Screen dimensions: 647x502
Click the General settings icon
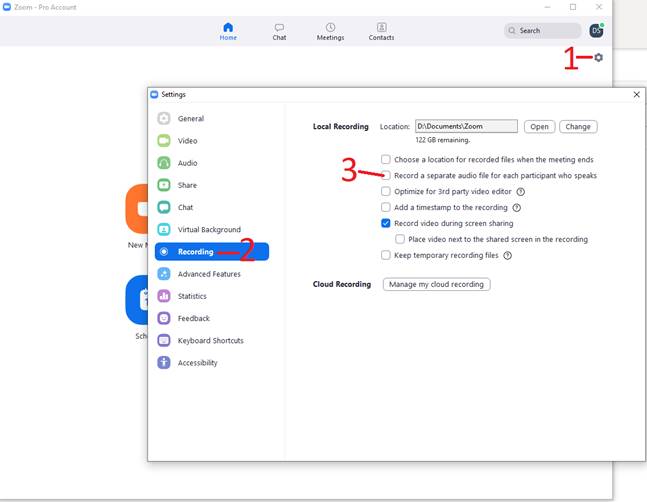[164, 118]
